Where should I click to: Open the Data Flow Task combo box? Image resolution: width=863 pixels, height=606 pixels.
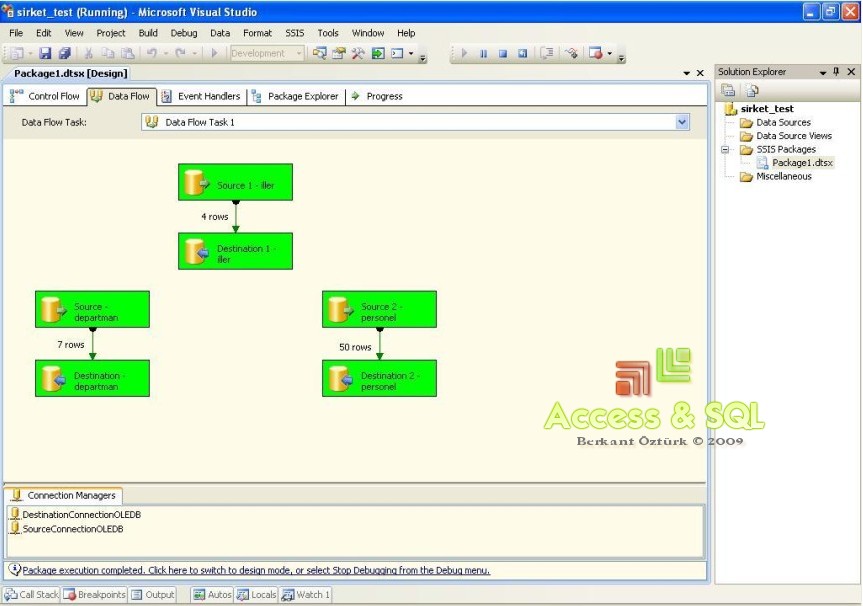[682, 121]
